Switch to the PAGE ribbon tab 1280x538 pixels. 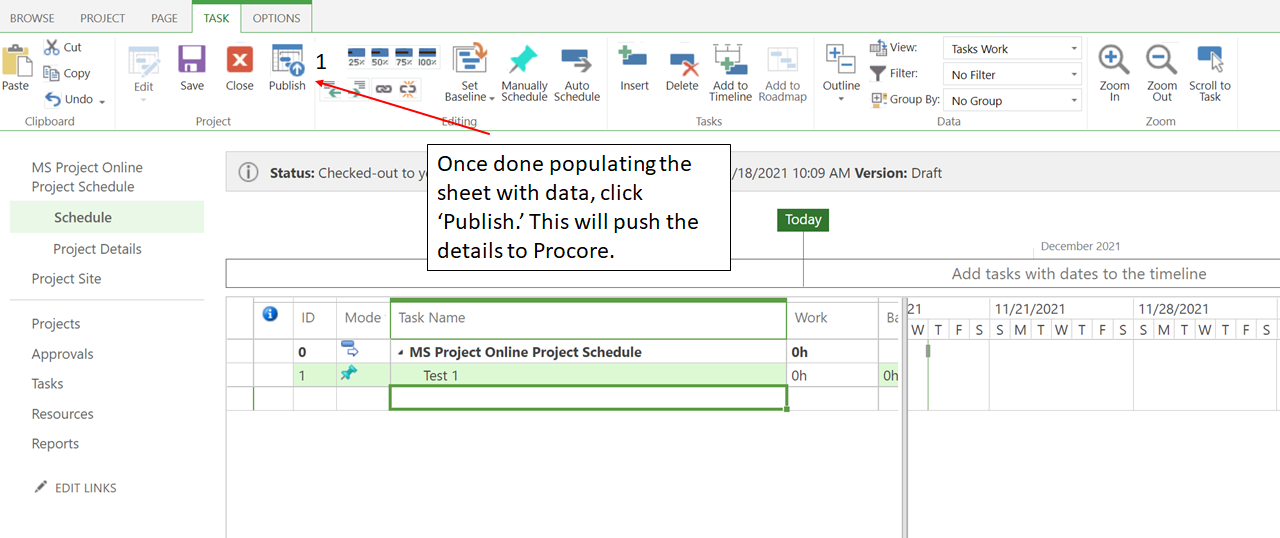tap(164, 18)
